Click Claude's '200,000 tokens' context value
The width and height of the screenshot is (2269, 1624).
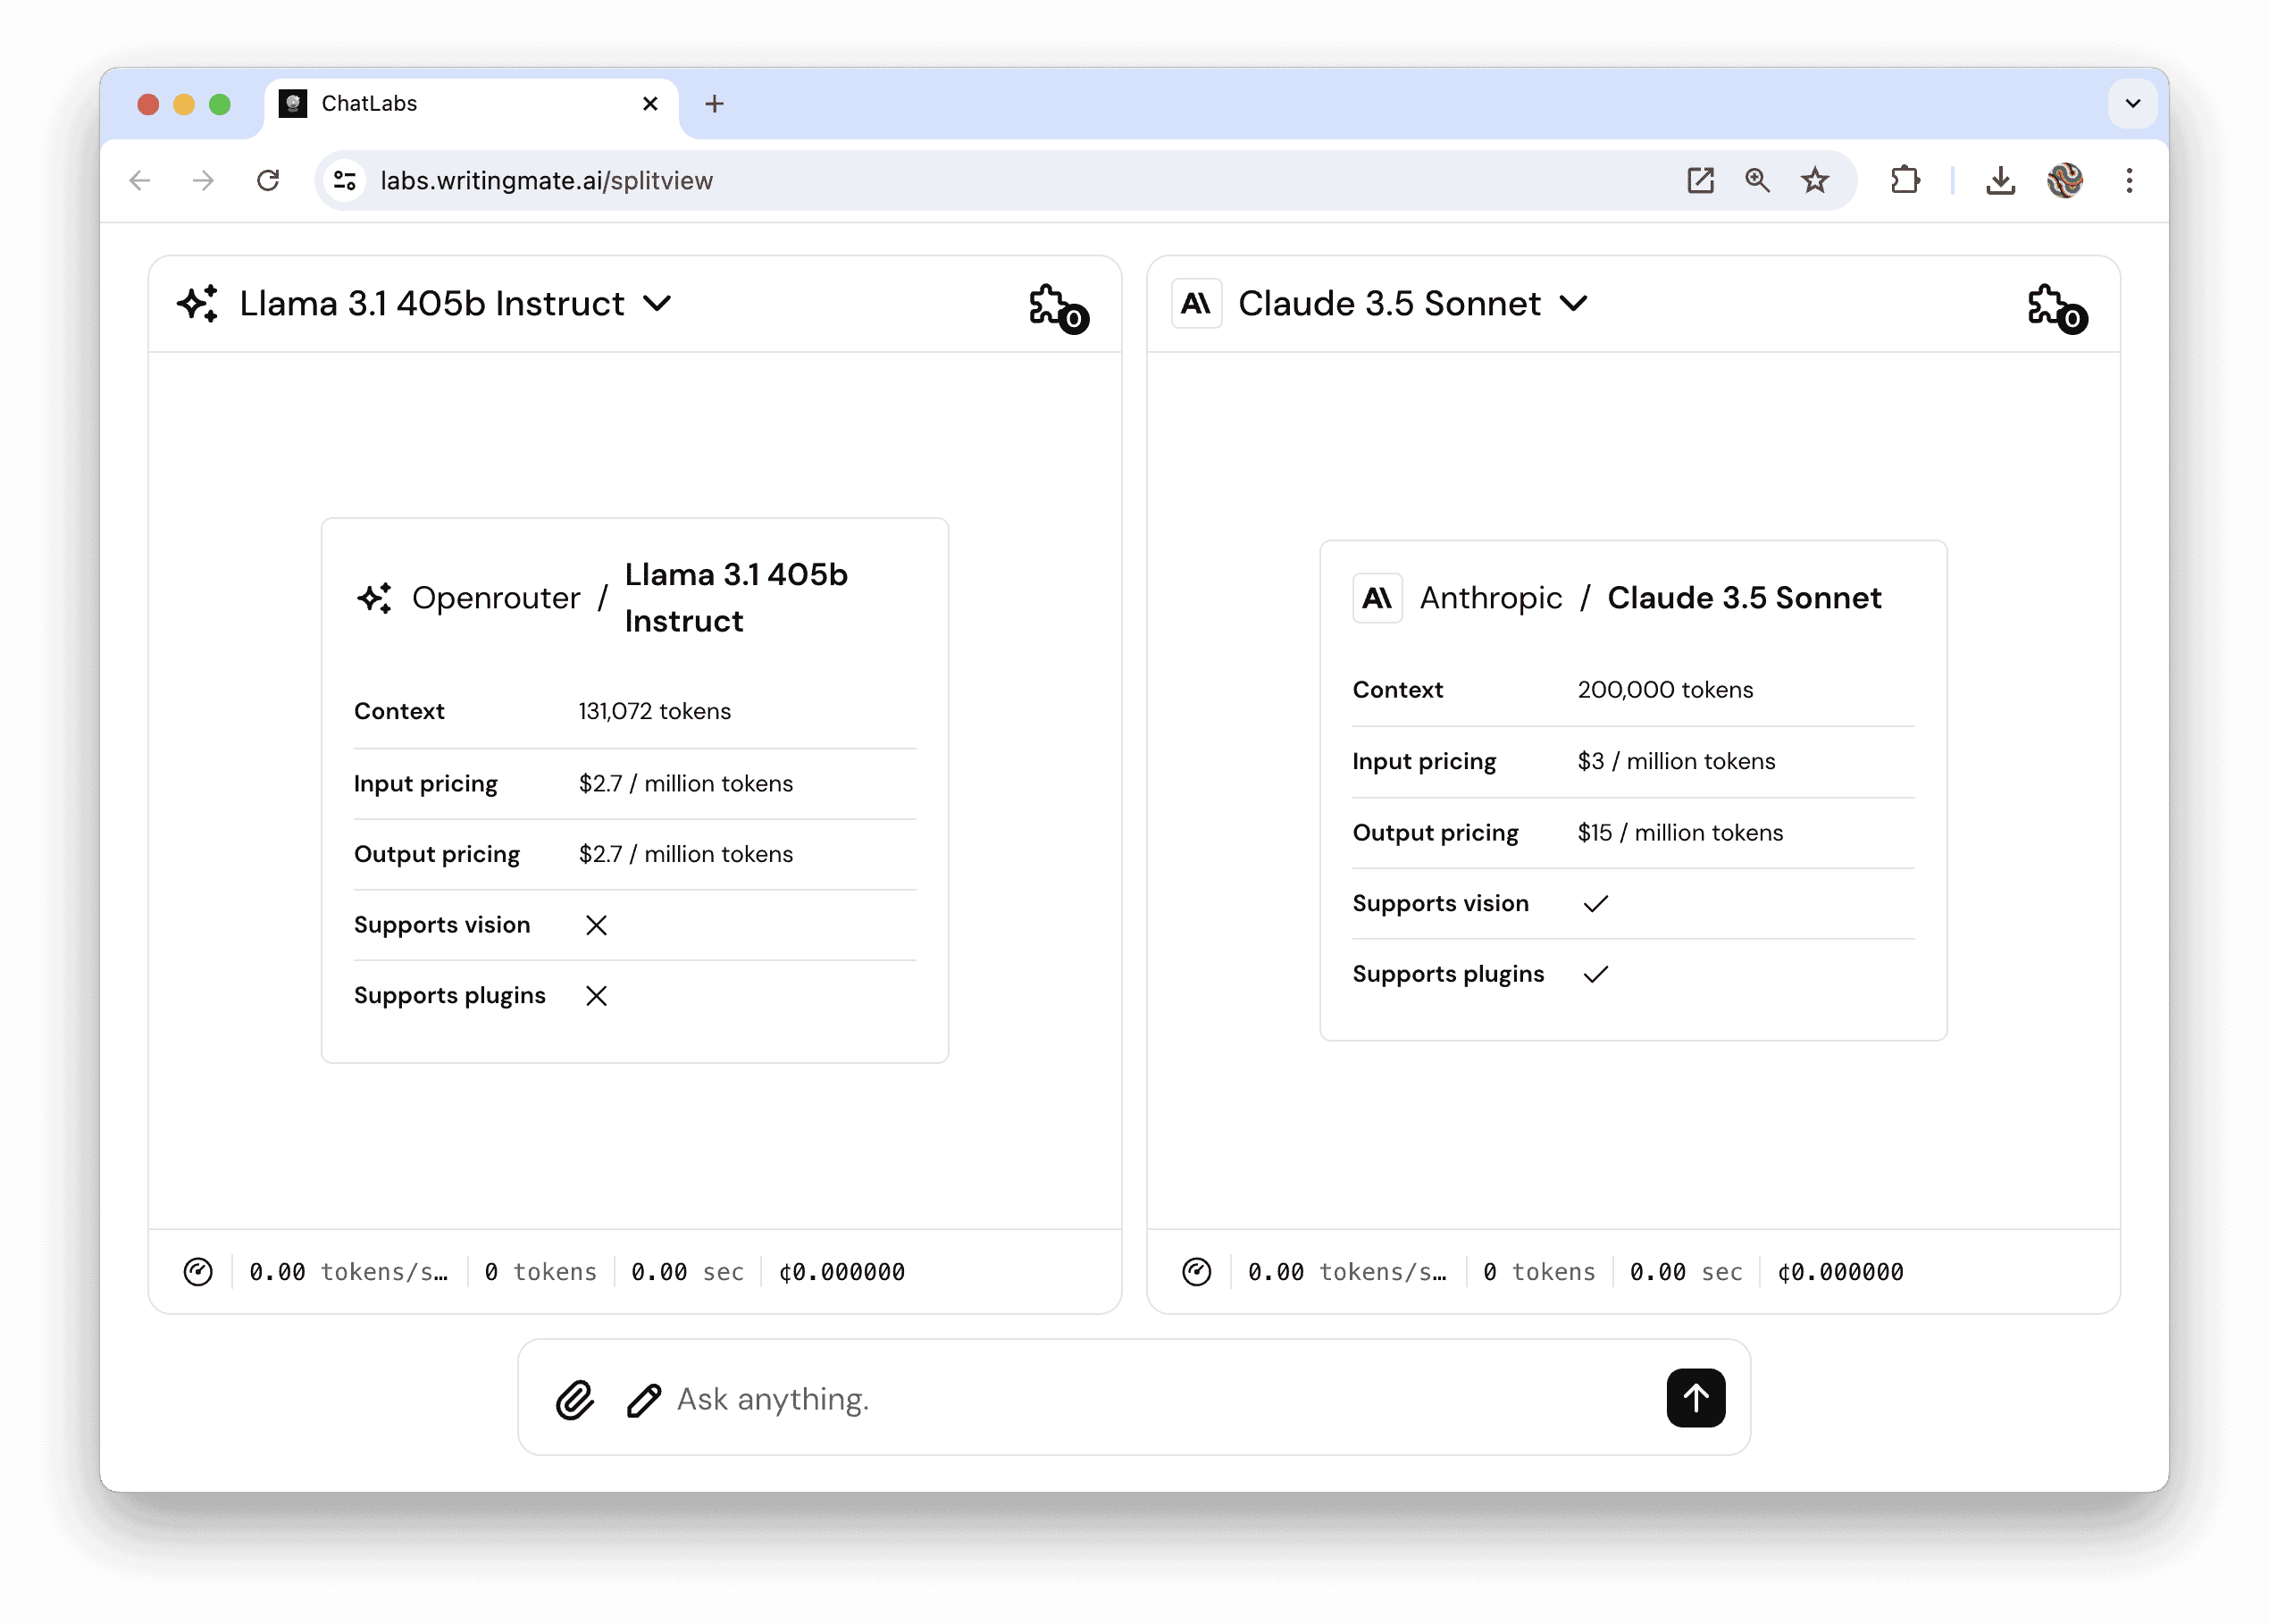[1664, 690]
